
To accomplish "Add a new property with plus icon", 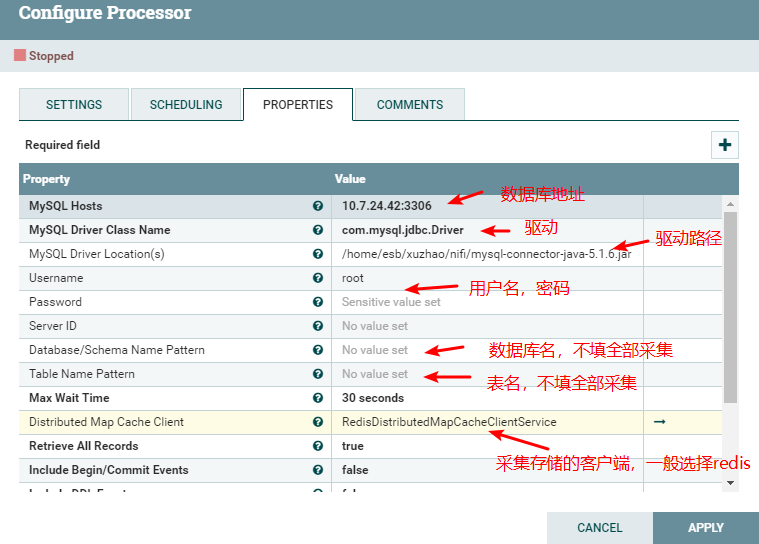I will click(725, 145).
